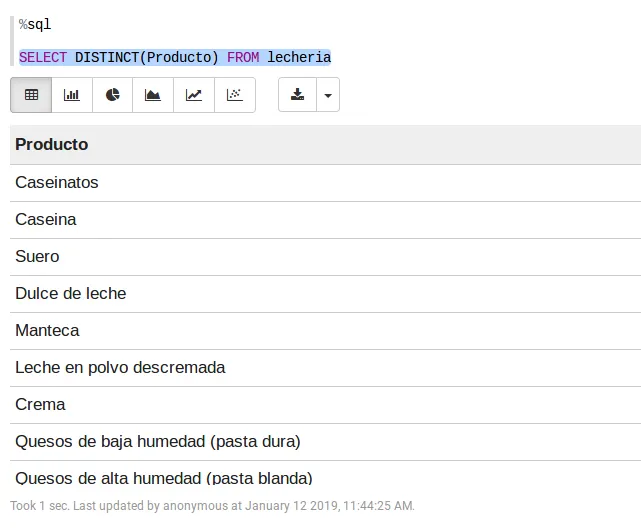The width and height of the screenshot is (641, 530).
Task: Show results as area chart
Action: click(153, 95)
